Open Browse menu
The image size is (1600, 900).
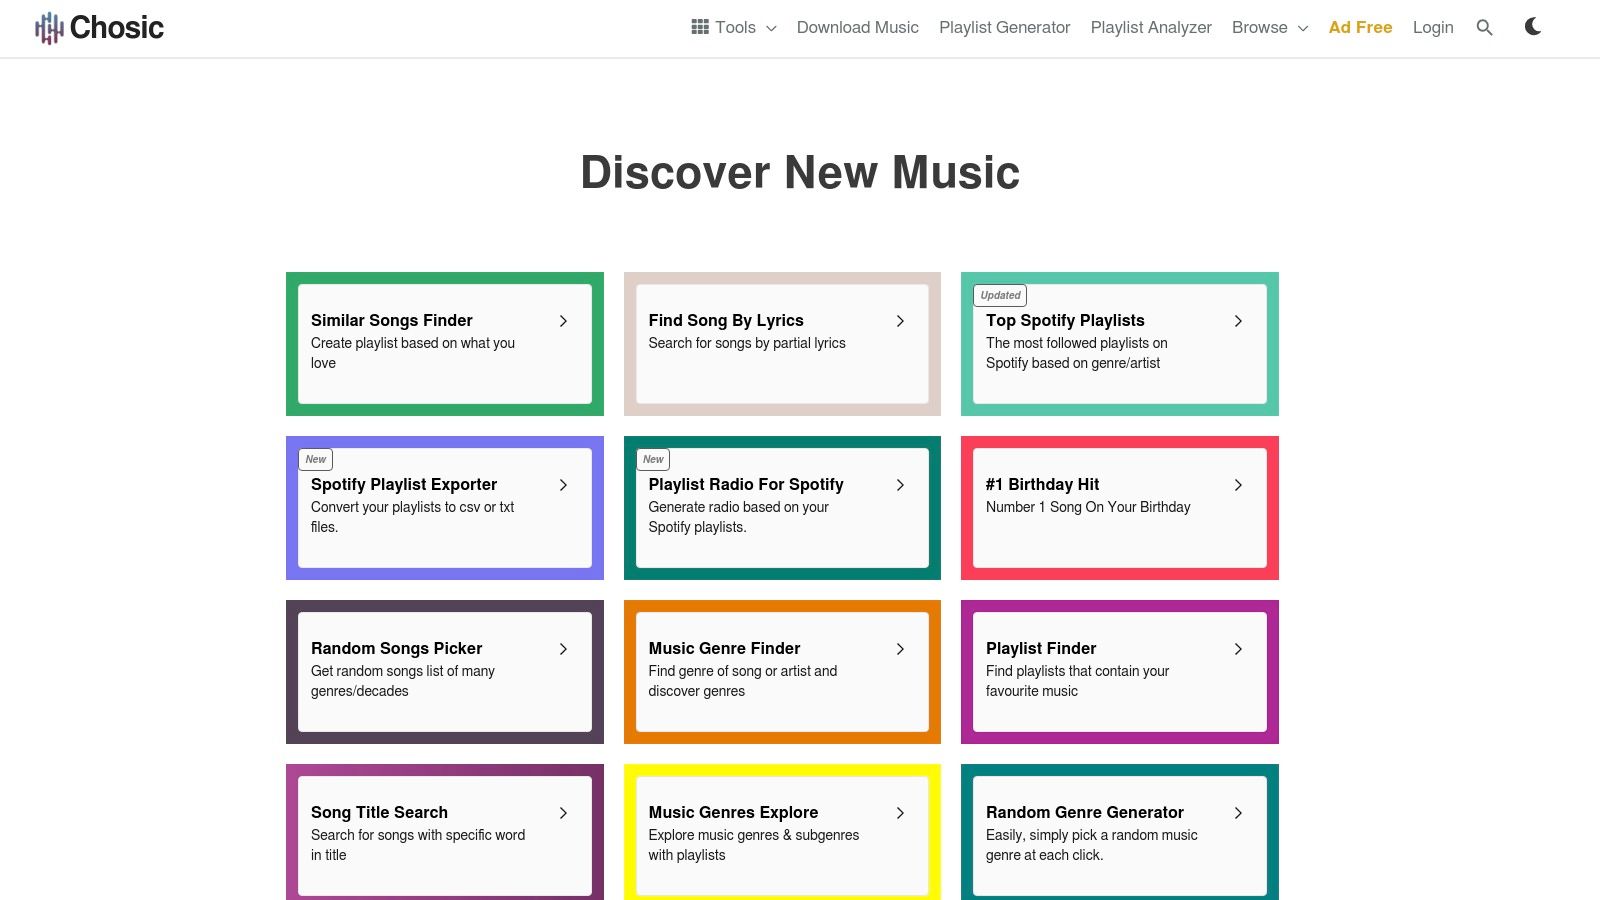[x=1260, y=27]
